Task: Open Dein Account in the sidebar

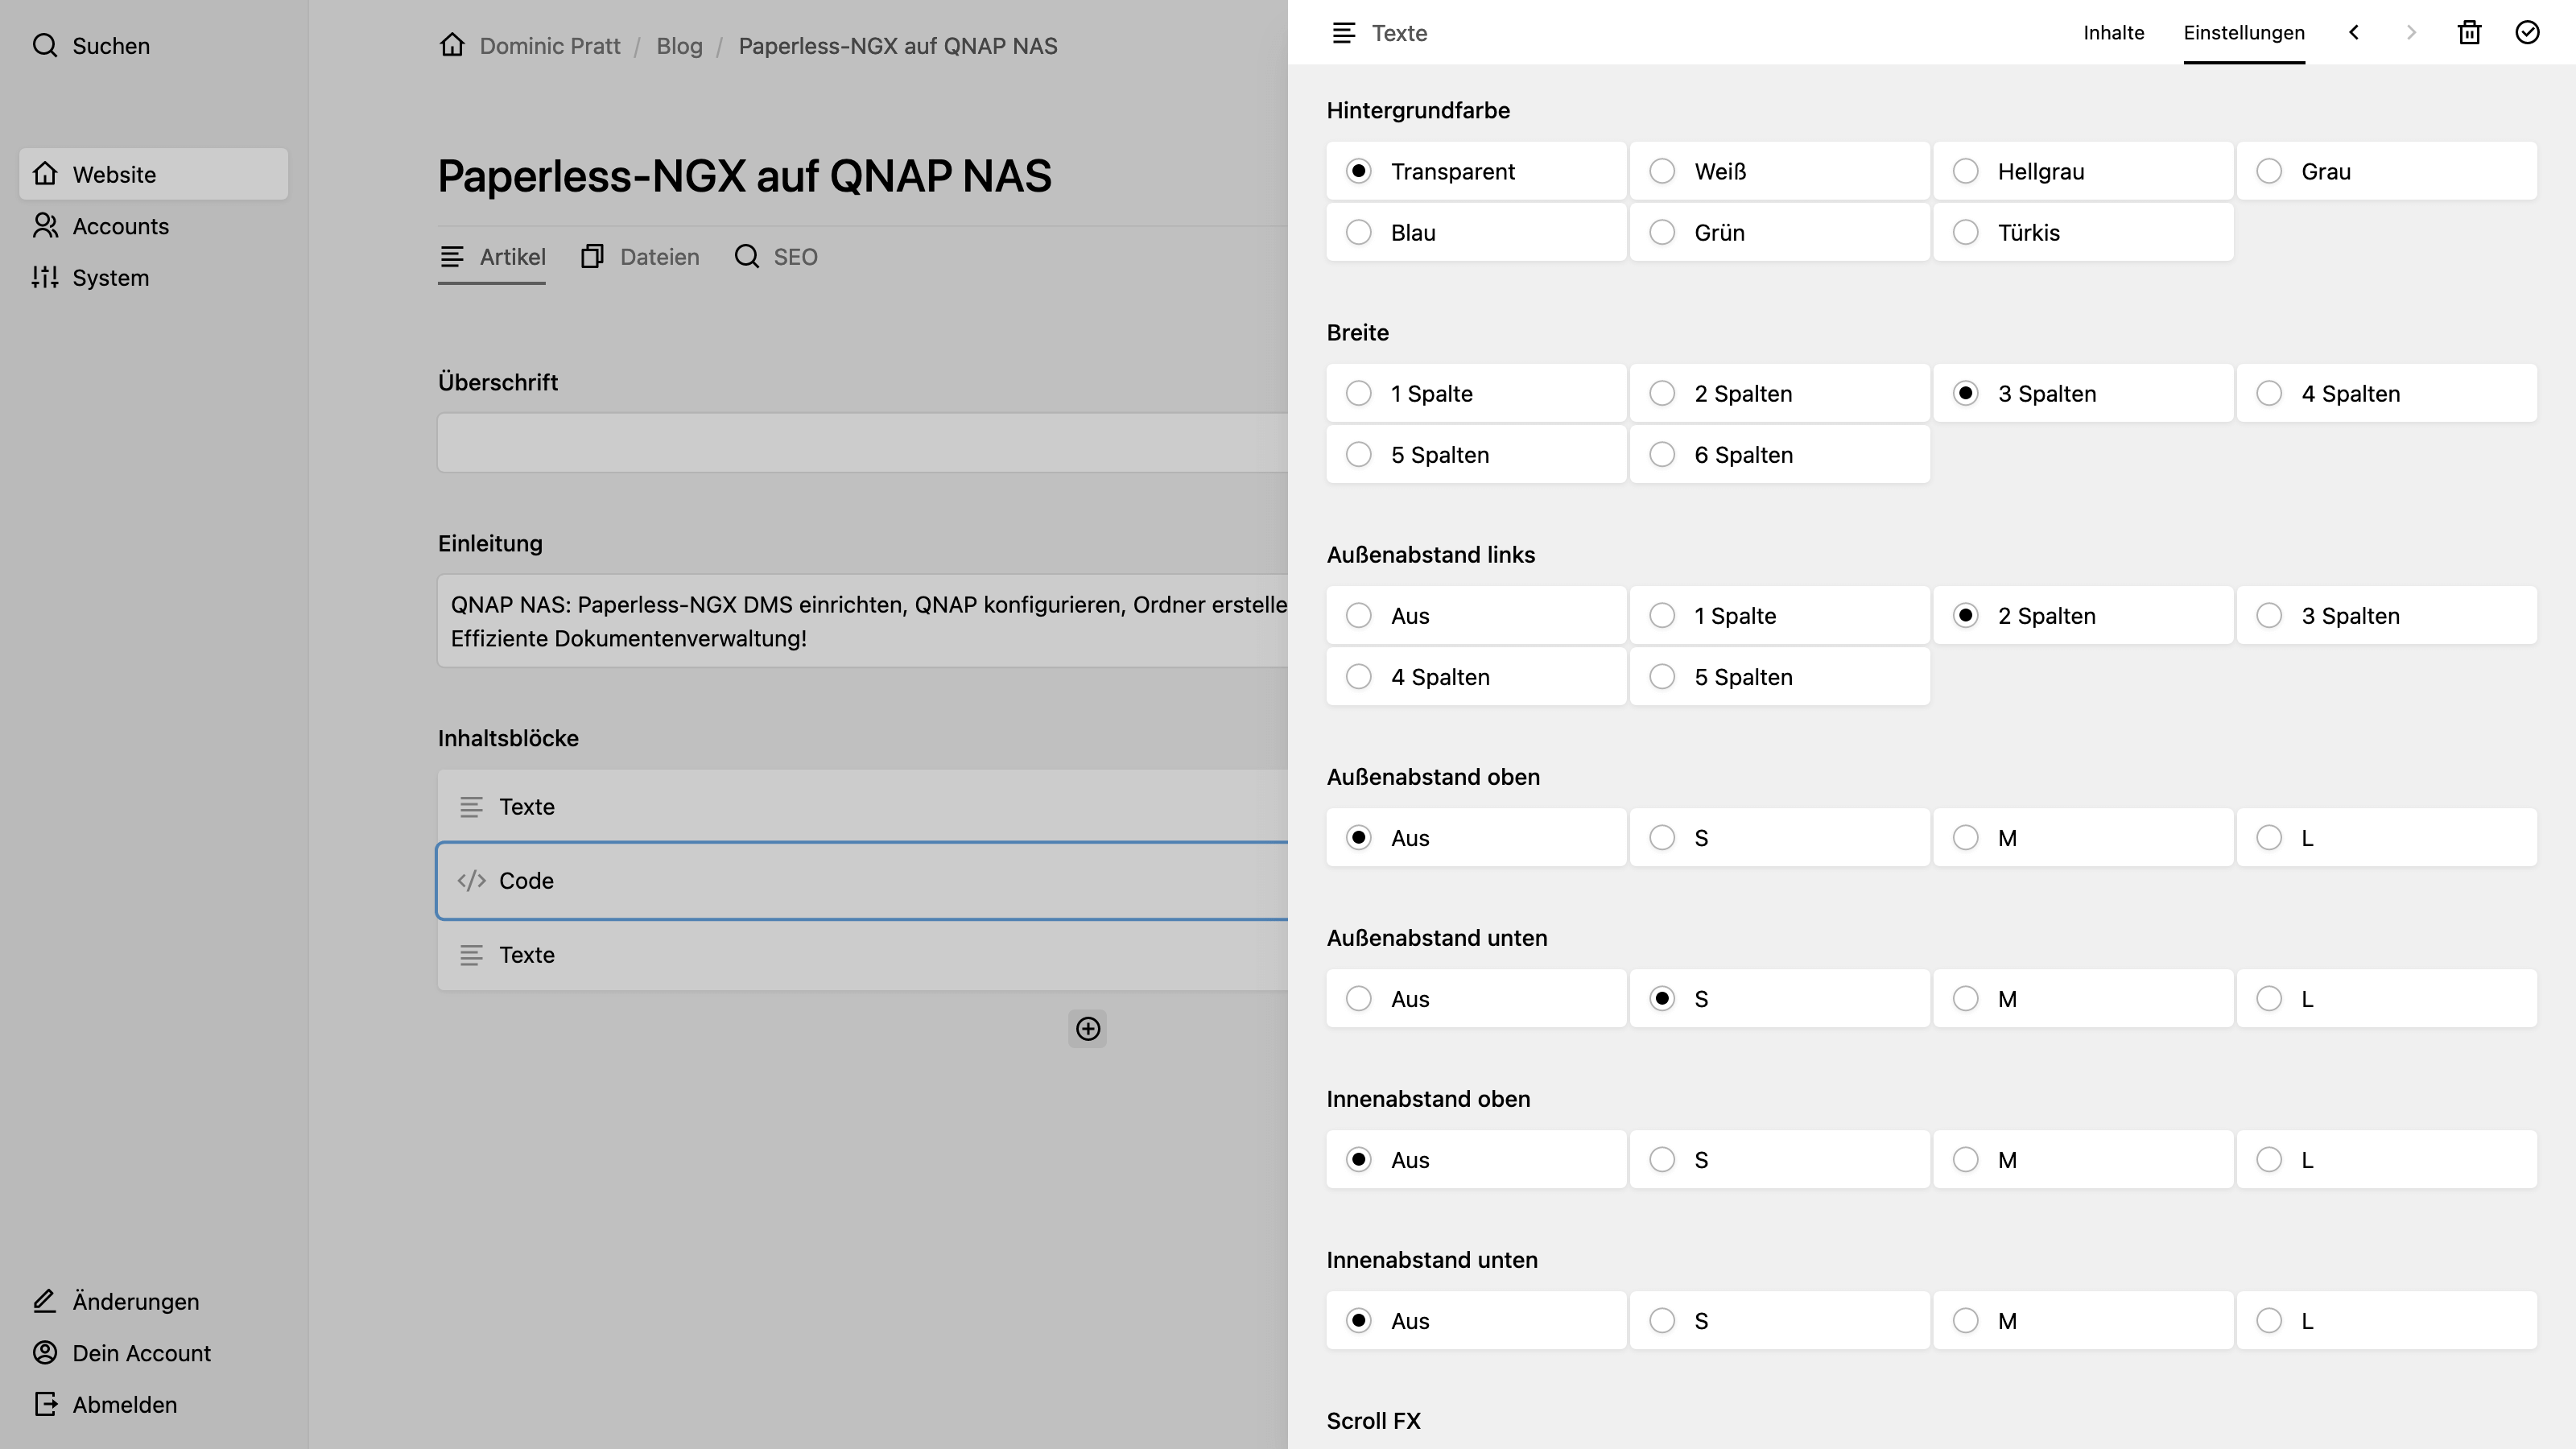Action: [x=153, y=1353]
